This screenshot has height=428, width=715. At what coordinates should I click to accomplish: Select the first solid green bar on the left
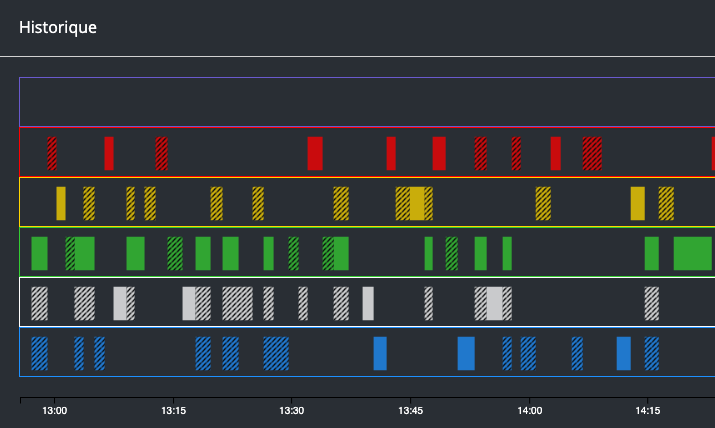pos(40,253)
